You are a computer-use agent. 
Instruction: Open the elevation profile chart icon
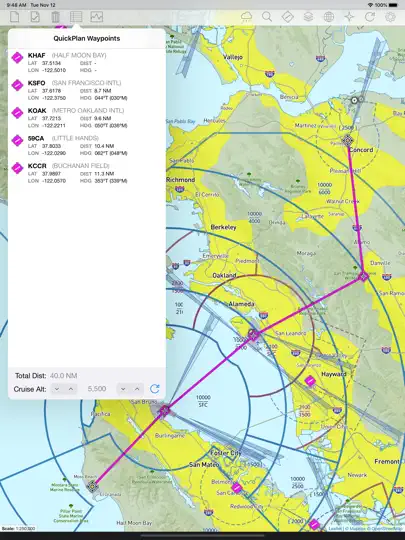click(96, 17)
